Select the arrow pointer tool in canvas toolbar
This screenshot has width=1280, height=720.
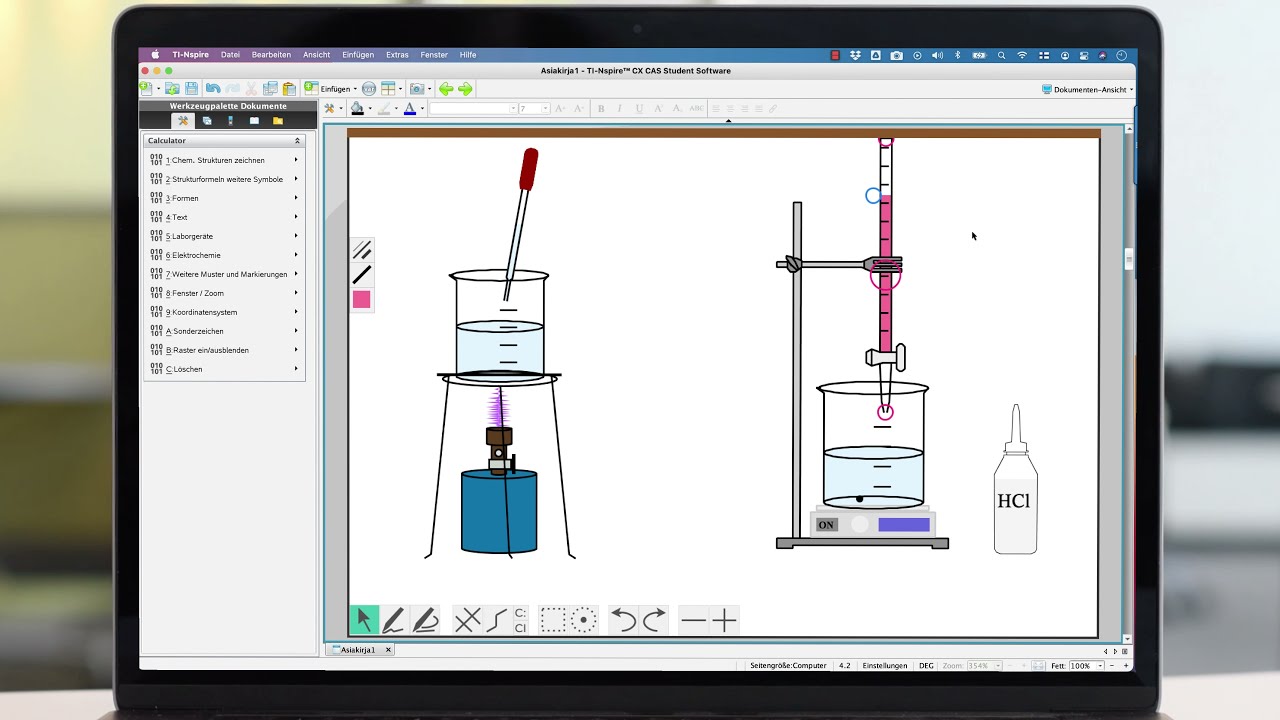click(364, 620)
